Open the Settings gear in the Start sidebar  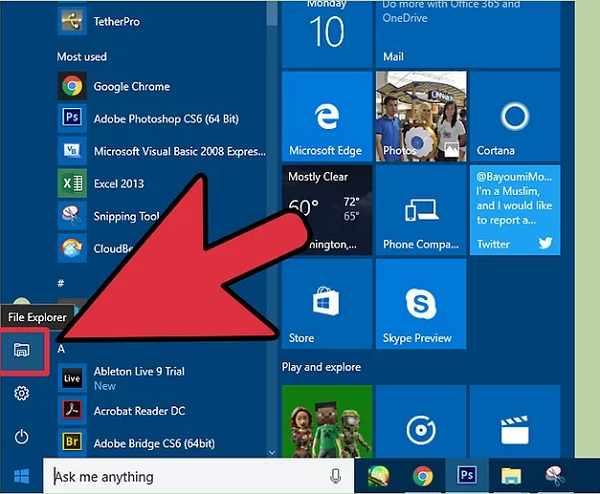21,394
